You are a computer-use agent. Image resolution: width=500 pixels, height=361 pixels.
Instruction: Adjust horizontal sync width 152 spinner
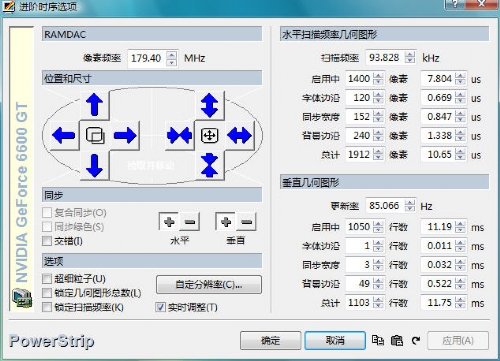click(378, 117)
